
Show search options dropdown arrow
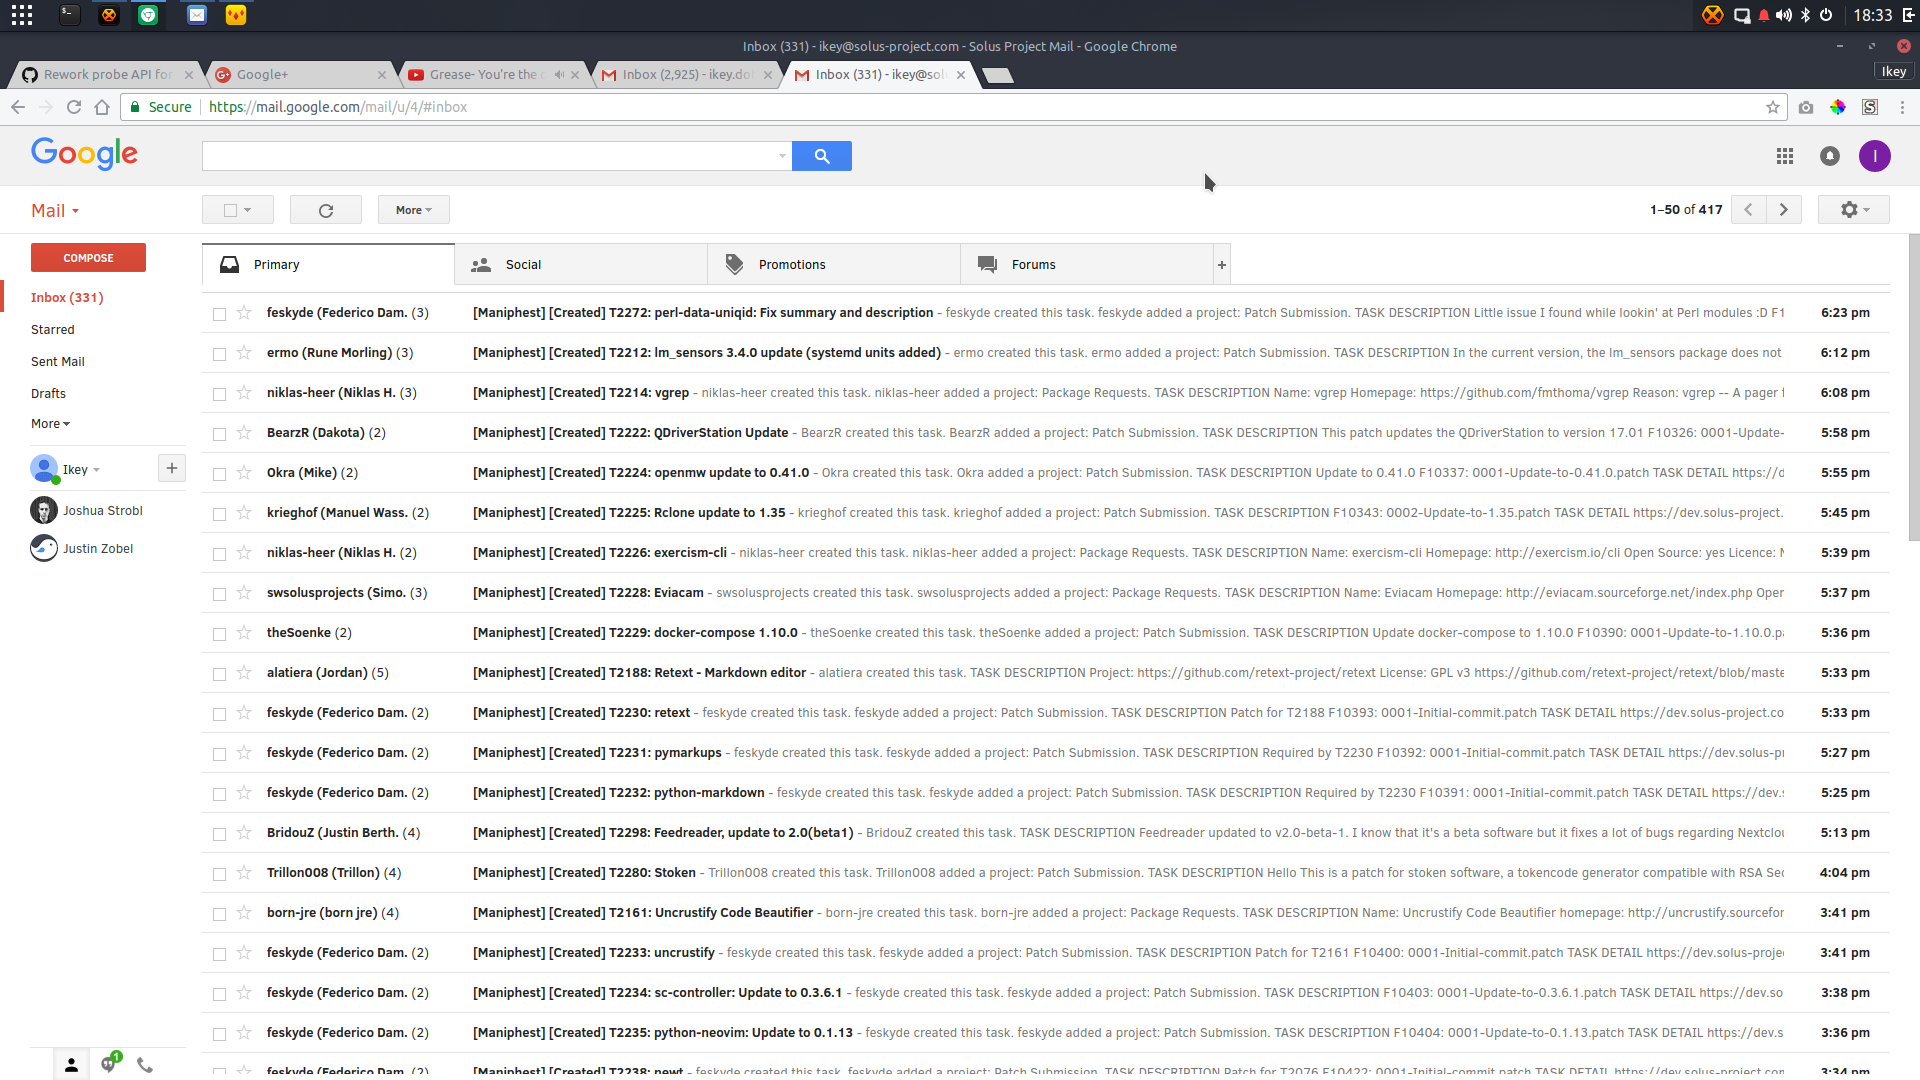[782, 156]
